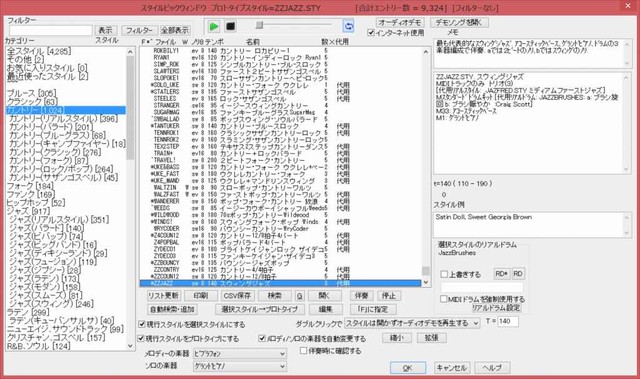Image resolution: width=640 pixels, height=379 pixels.
Task: Select カントリー(ブルーグラス) [68] category
Action: [x=58, y=135]
